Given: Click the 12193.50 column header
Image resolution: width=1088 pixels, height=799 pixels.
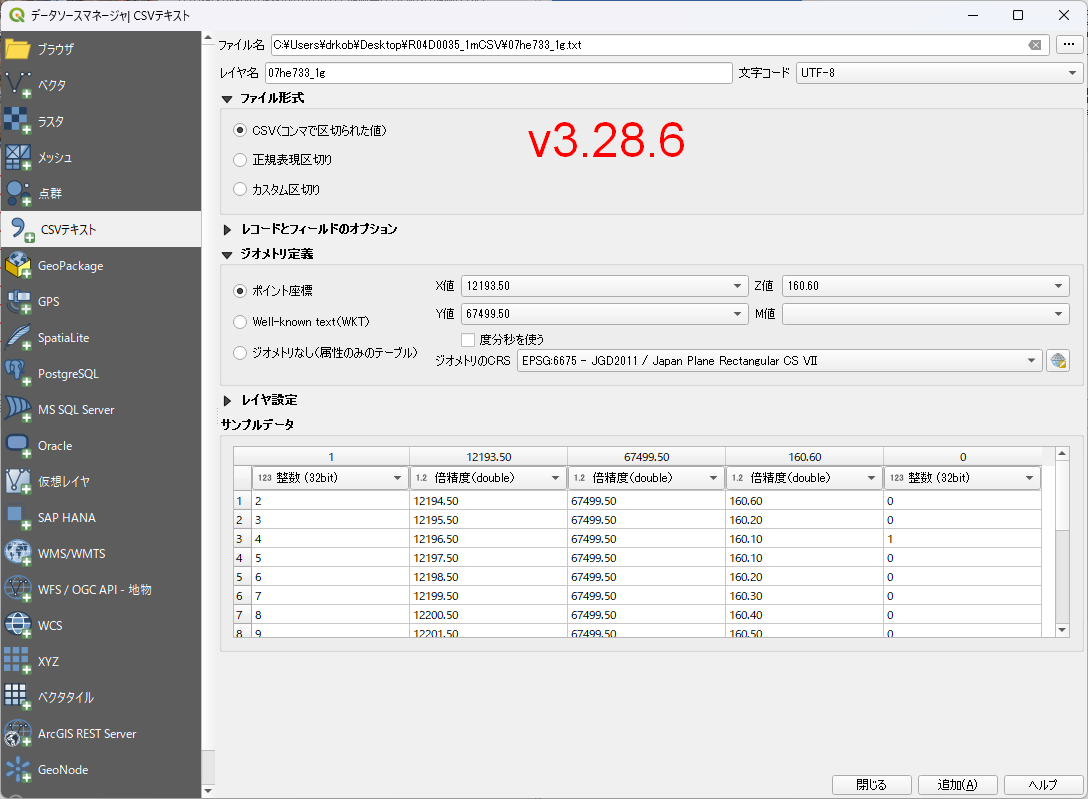Looking at the screenshot, I should point(488,457).
